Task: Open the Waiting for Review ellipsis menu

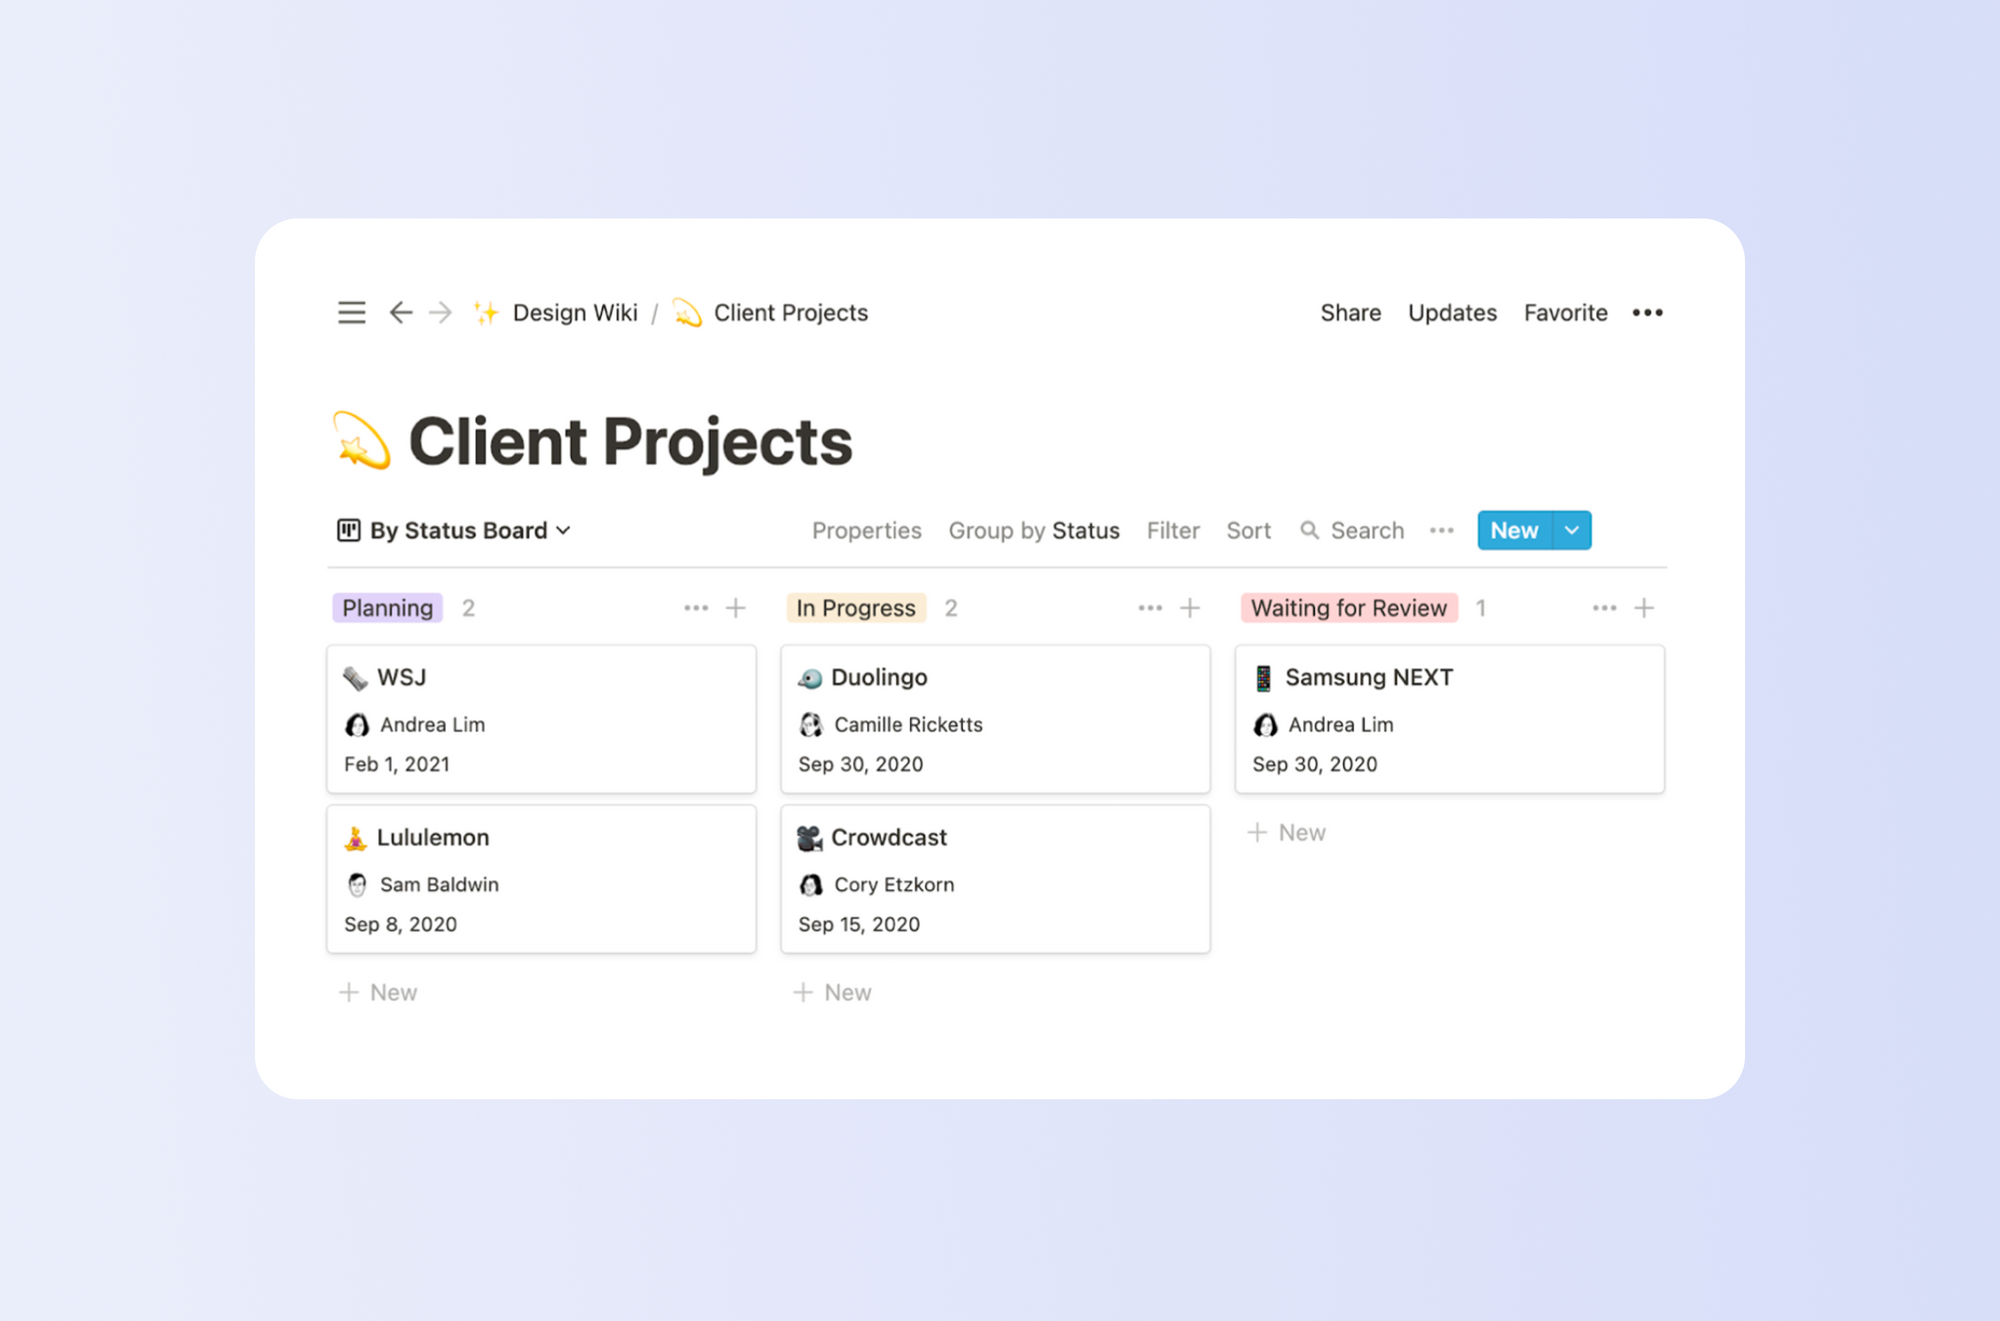Action: click(1604, 607)
